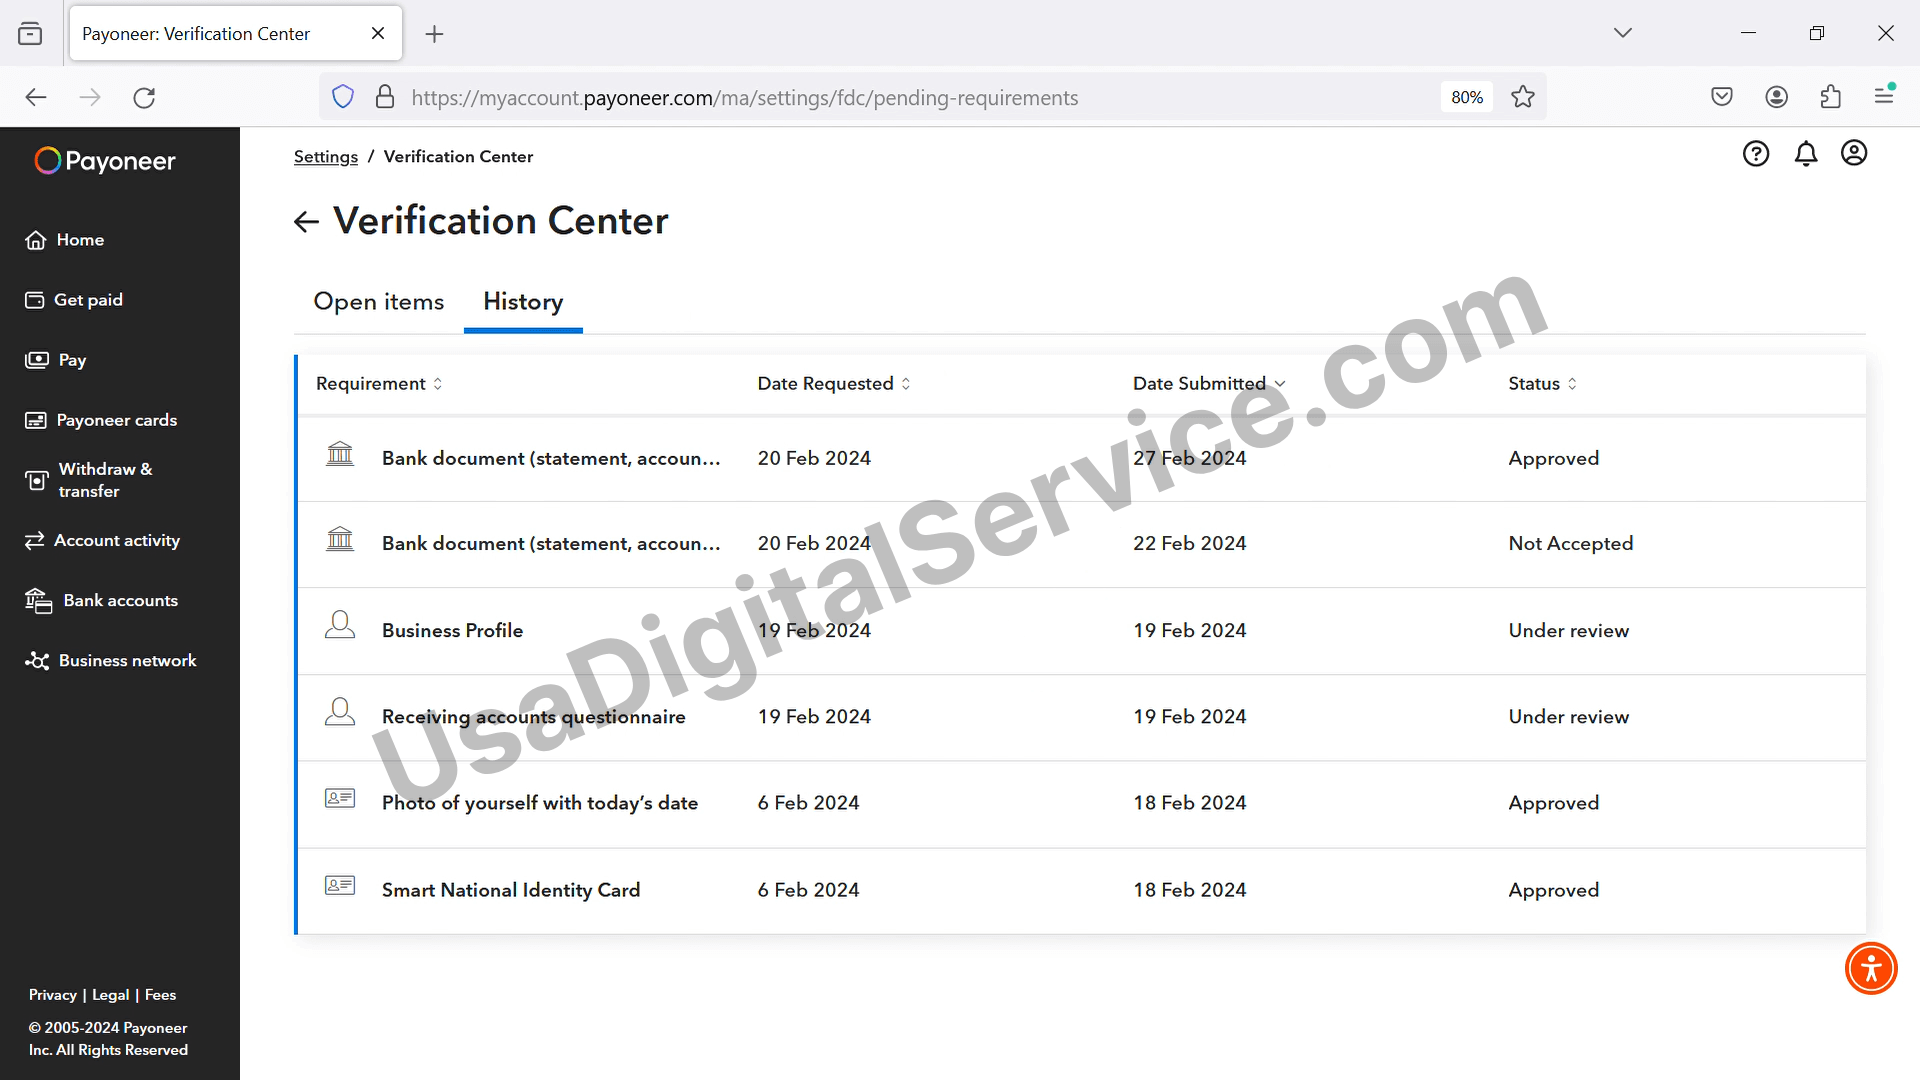1920x1080 pixels.
Task: Go forward in browser history
Action: click(x=90, y=97)
